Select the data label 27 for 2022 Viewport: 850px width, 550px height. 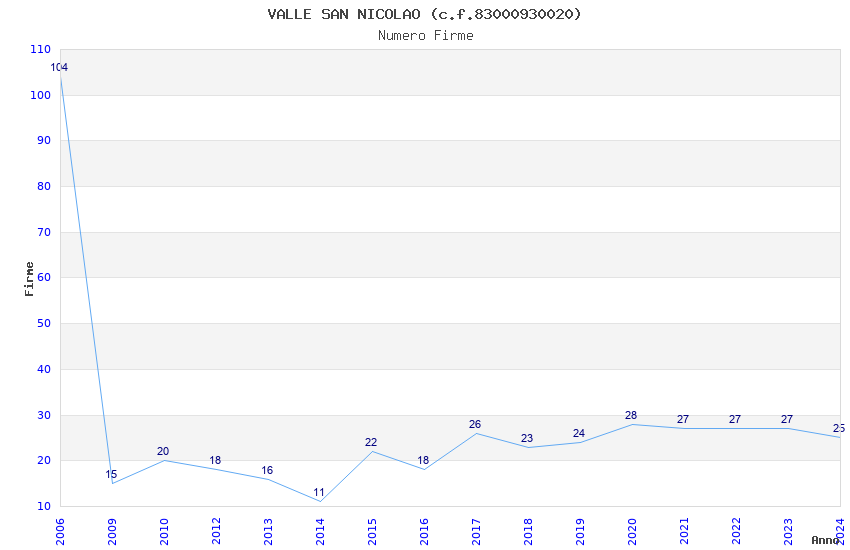click(x=735, y=419)
